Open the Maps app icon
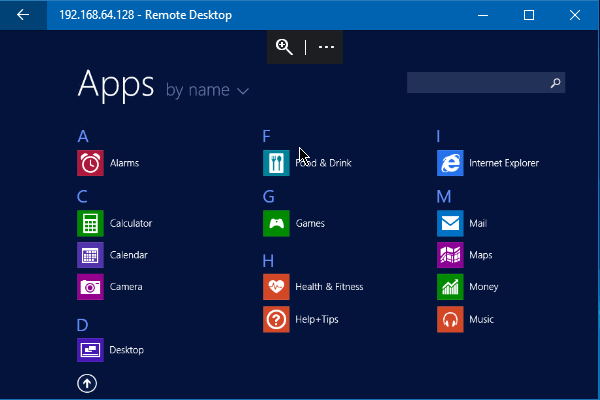The height and width of the screenshot is (400, 600). coord(450,255)
